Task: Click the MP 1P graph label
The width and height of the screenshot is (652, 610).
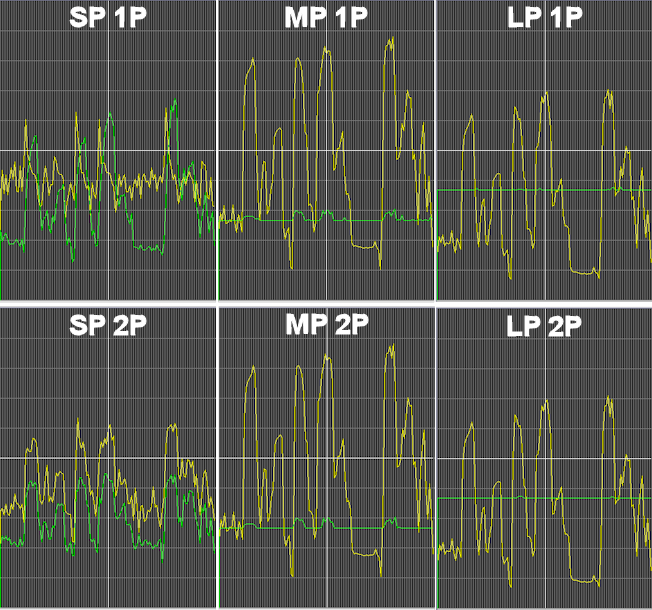Action: coord(326,17)
